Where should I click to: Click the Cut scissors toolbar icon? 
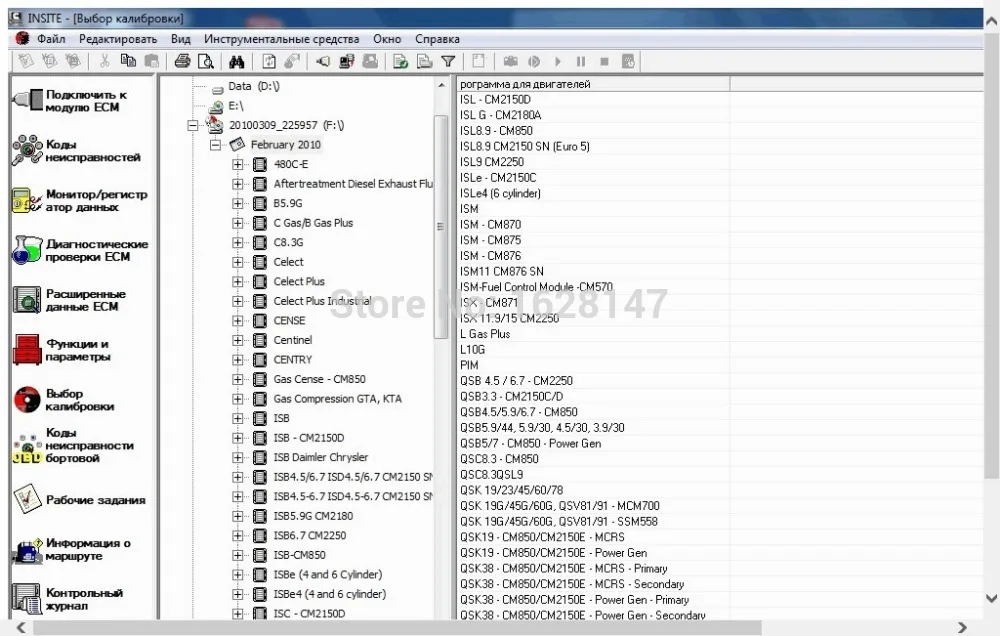(104, 61)
